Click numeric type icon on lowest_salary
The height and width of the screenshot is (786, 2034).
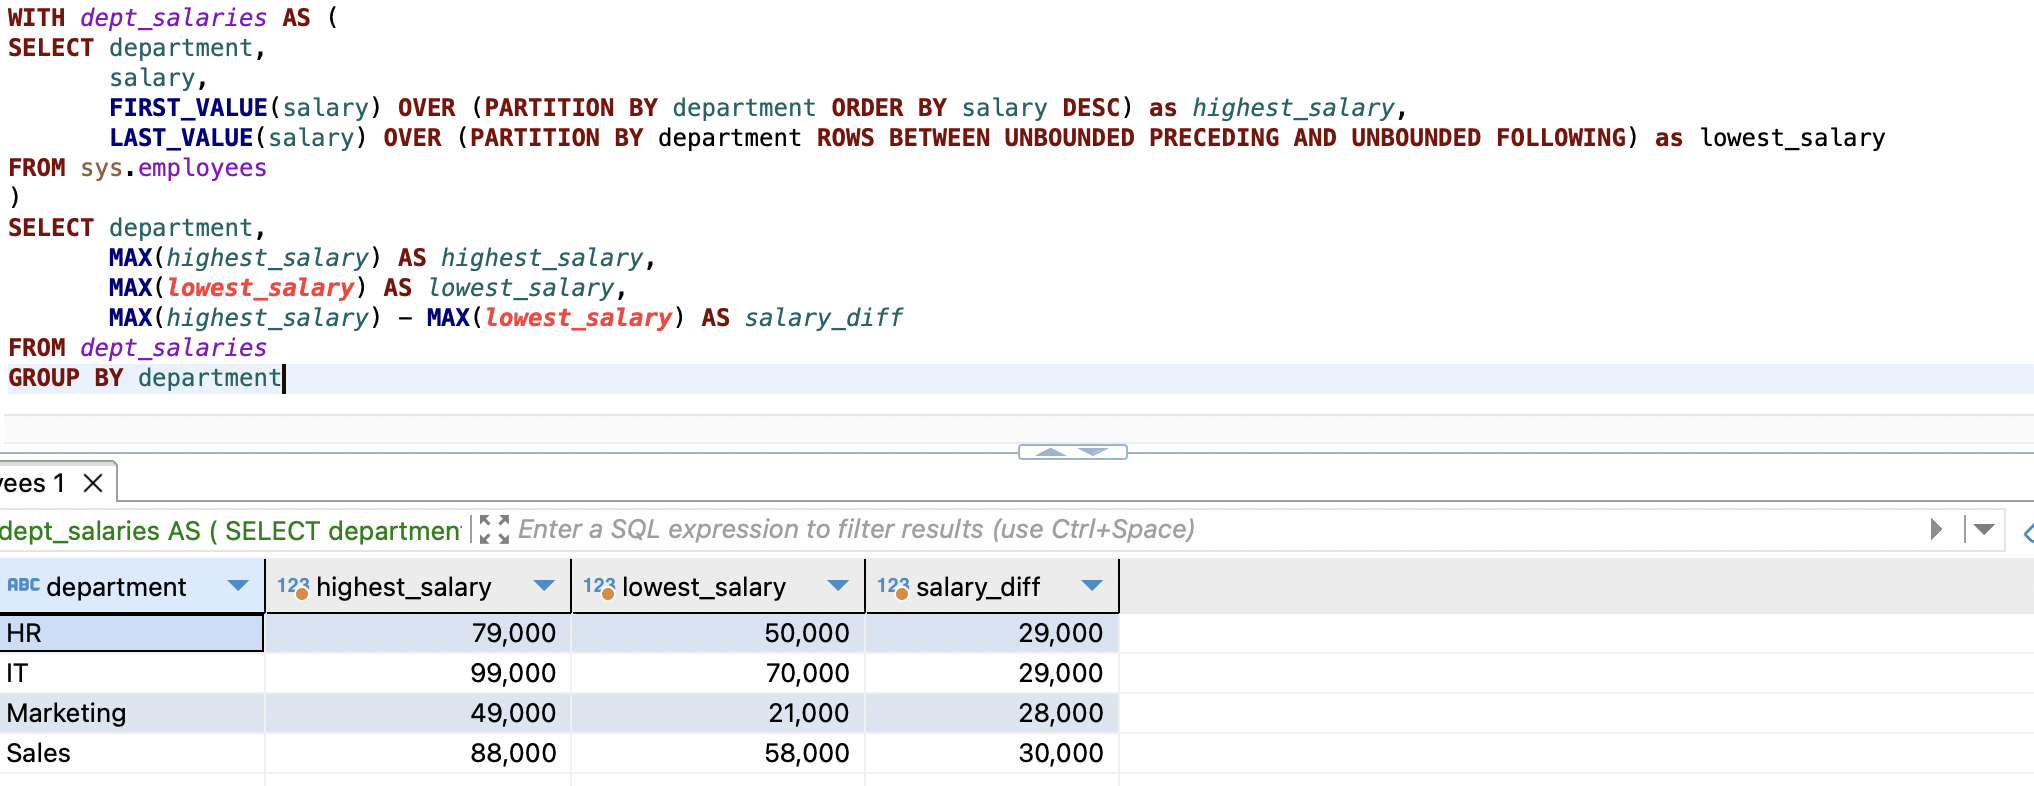(x=599, y=587)
